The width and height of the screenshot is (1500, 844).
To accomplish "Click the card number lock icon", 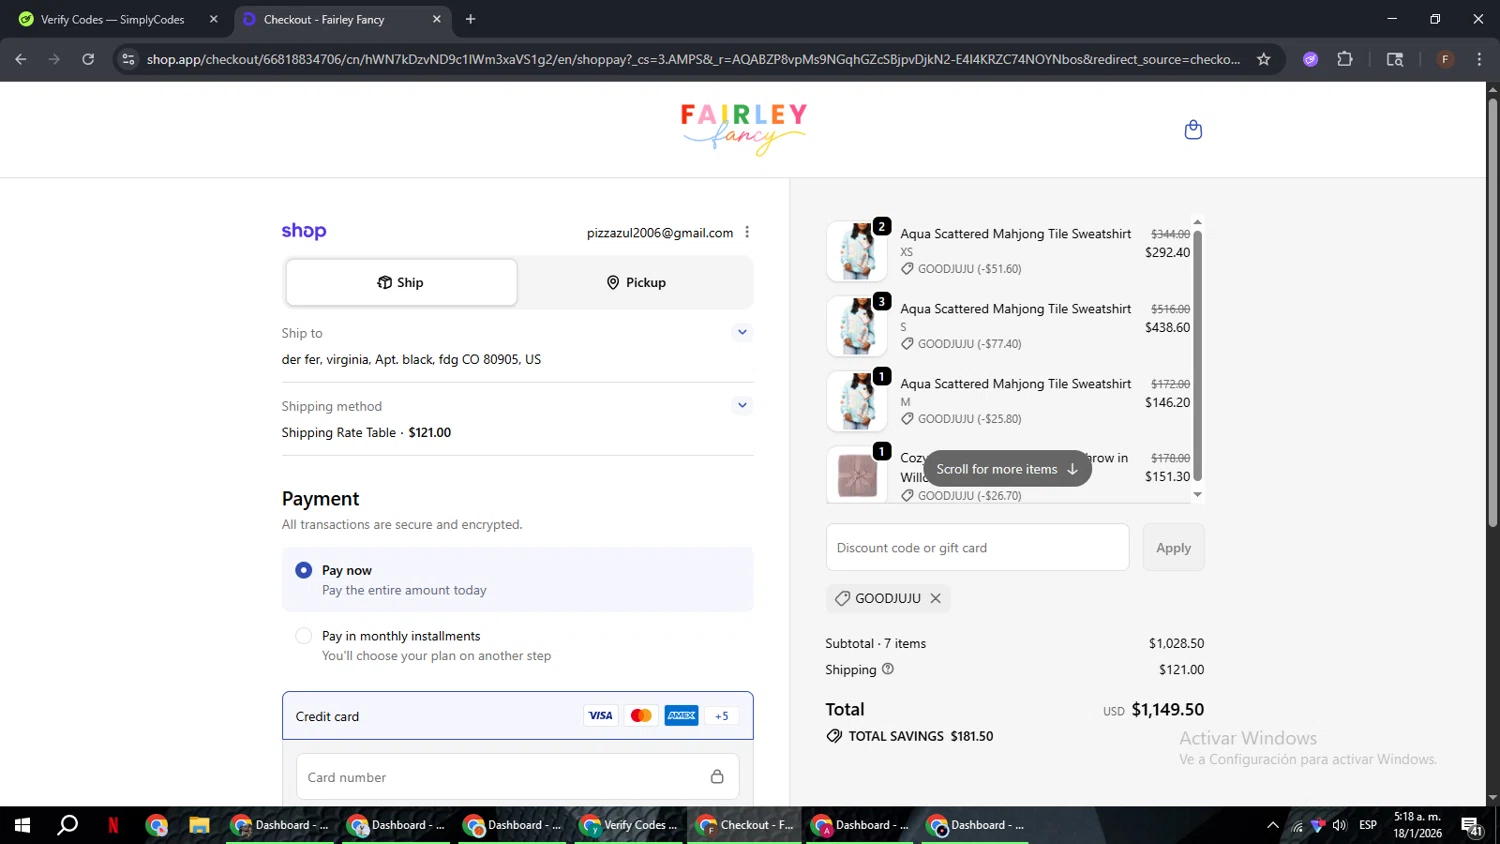I will point(717,777).
